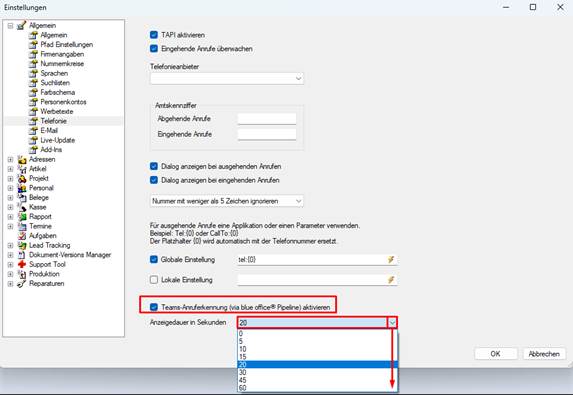
Task: Select 5 seconds in the dropdown list
Action: coord(317,341)
